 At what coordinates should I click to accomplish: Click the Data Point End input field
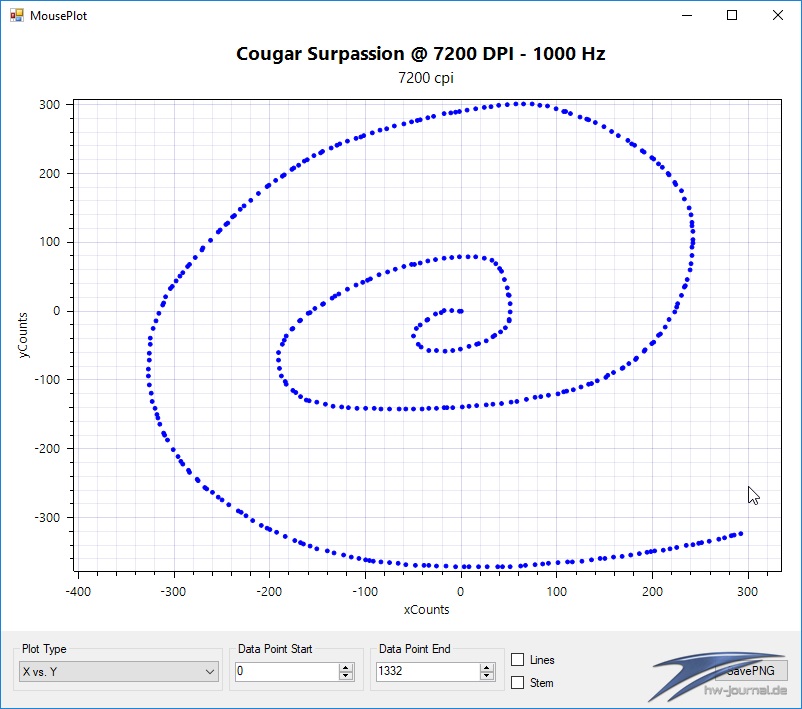(x=428, y=671)
